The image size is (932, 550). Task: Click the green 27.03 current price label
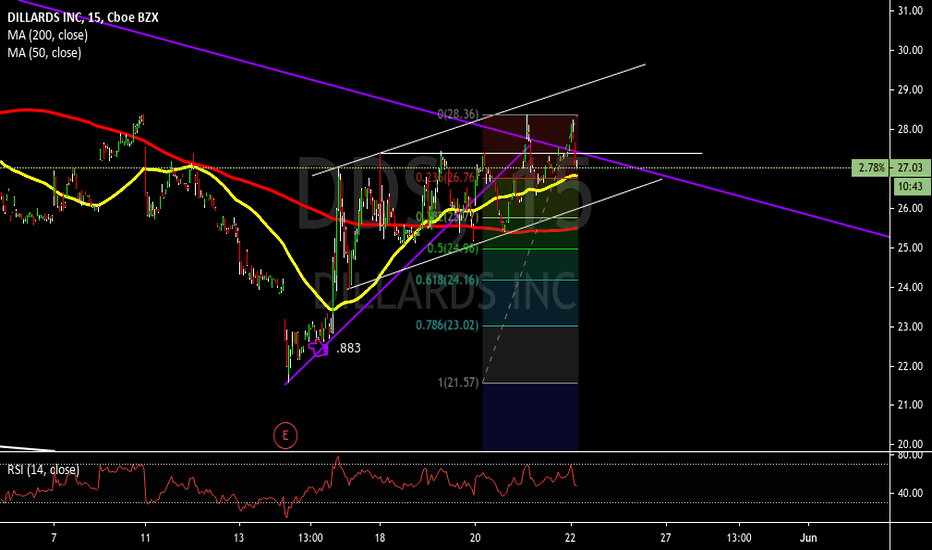(x=910, y=168)
